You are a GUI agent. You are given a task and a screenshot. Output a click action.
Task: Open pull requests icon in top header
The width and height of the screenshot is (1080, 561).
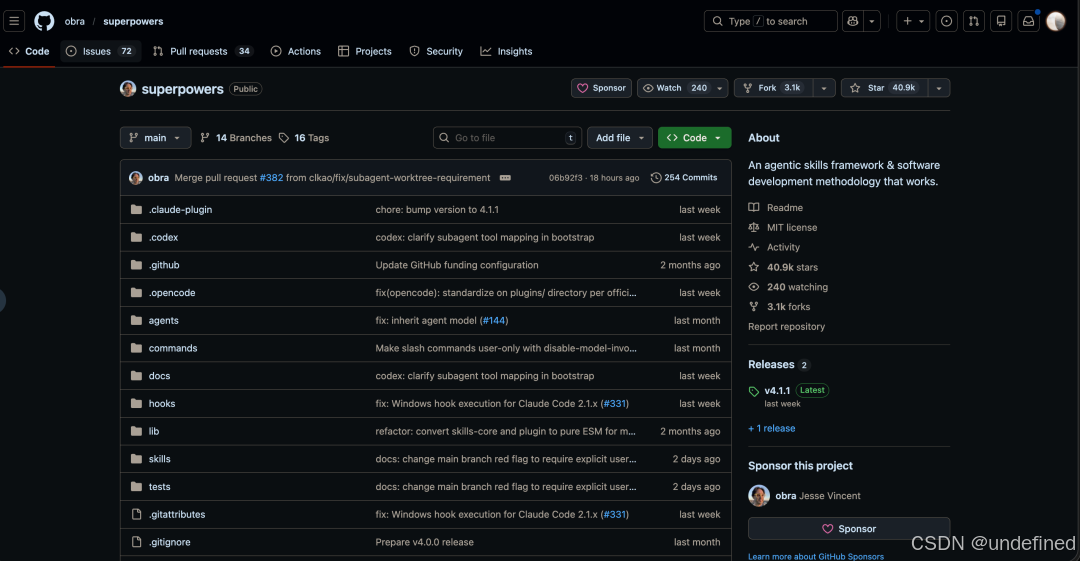pos(974,21)
